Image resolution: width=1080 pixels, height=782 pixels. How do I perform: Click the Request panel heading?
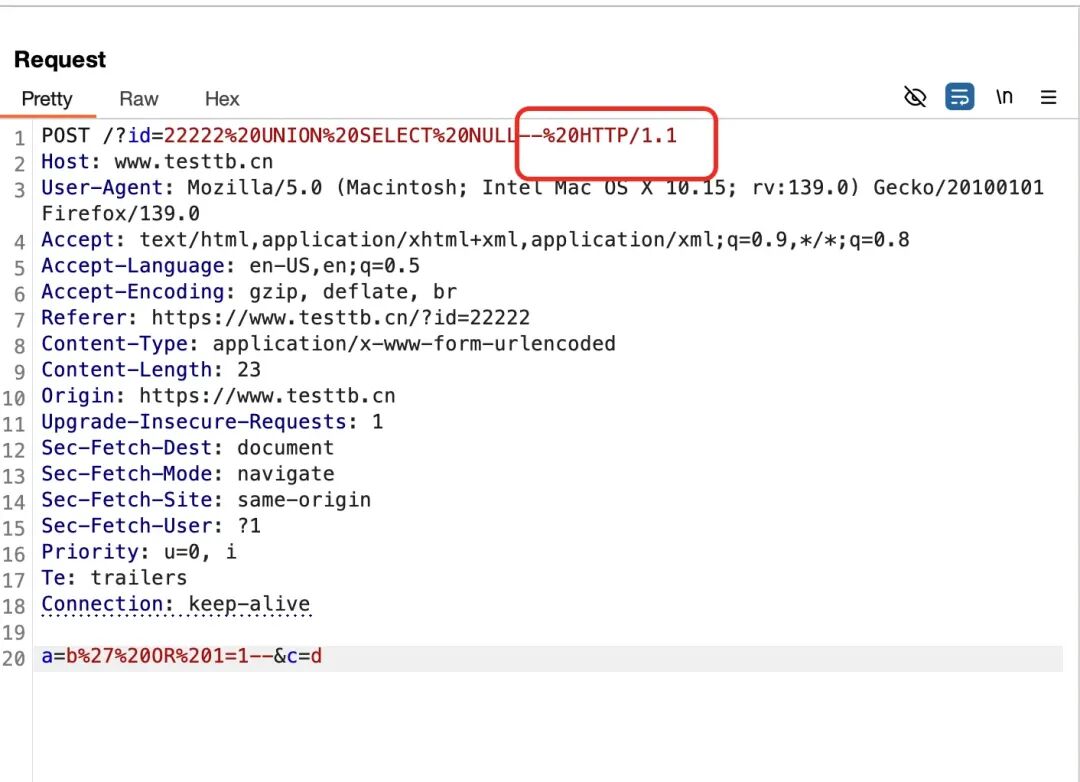click(60, 60)
